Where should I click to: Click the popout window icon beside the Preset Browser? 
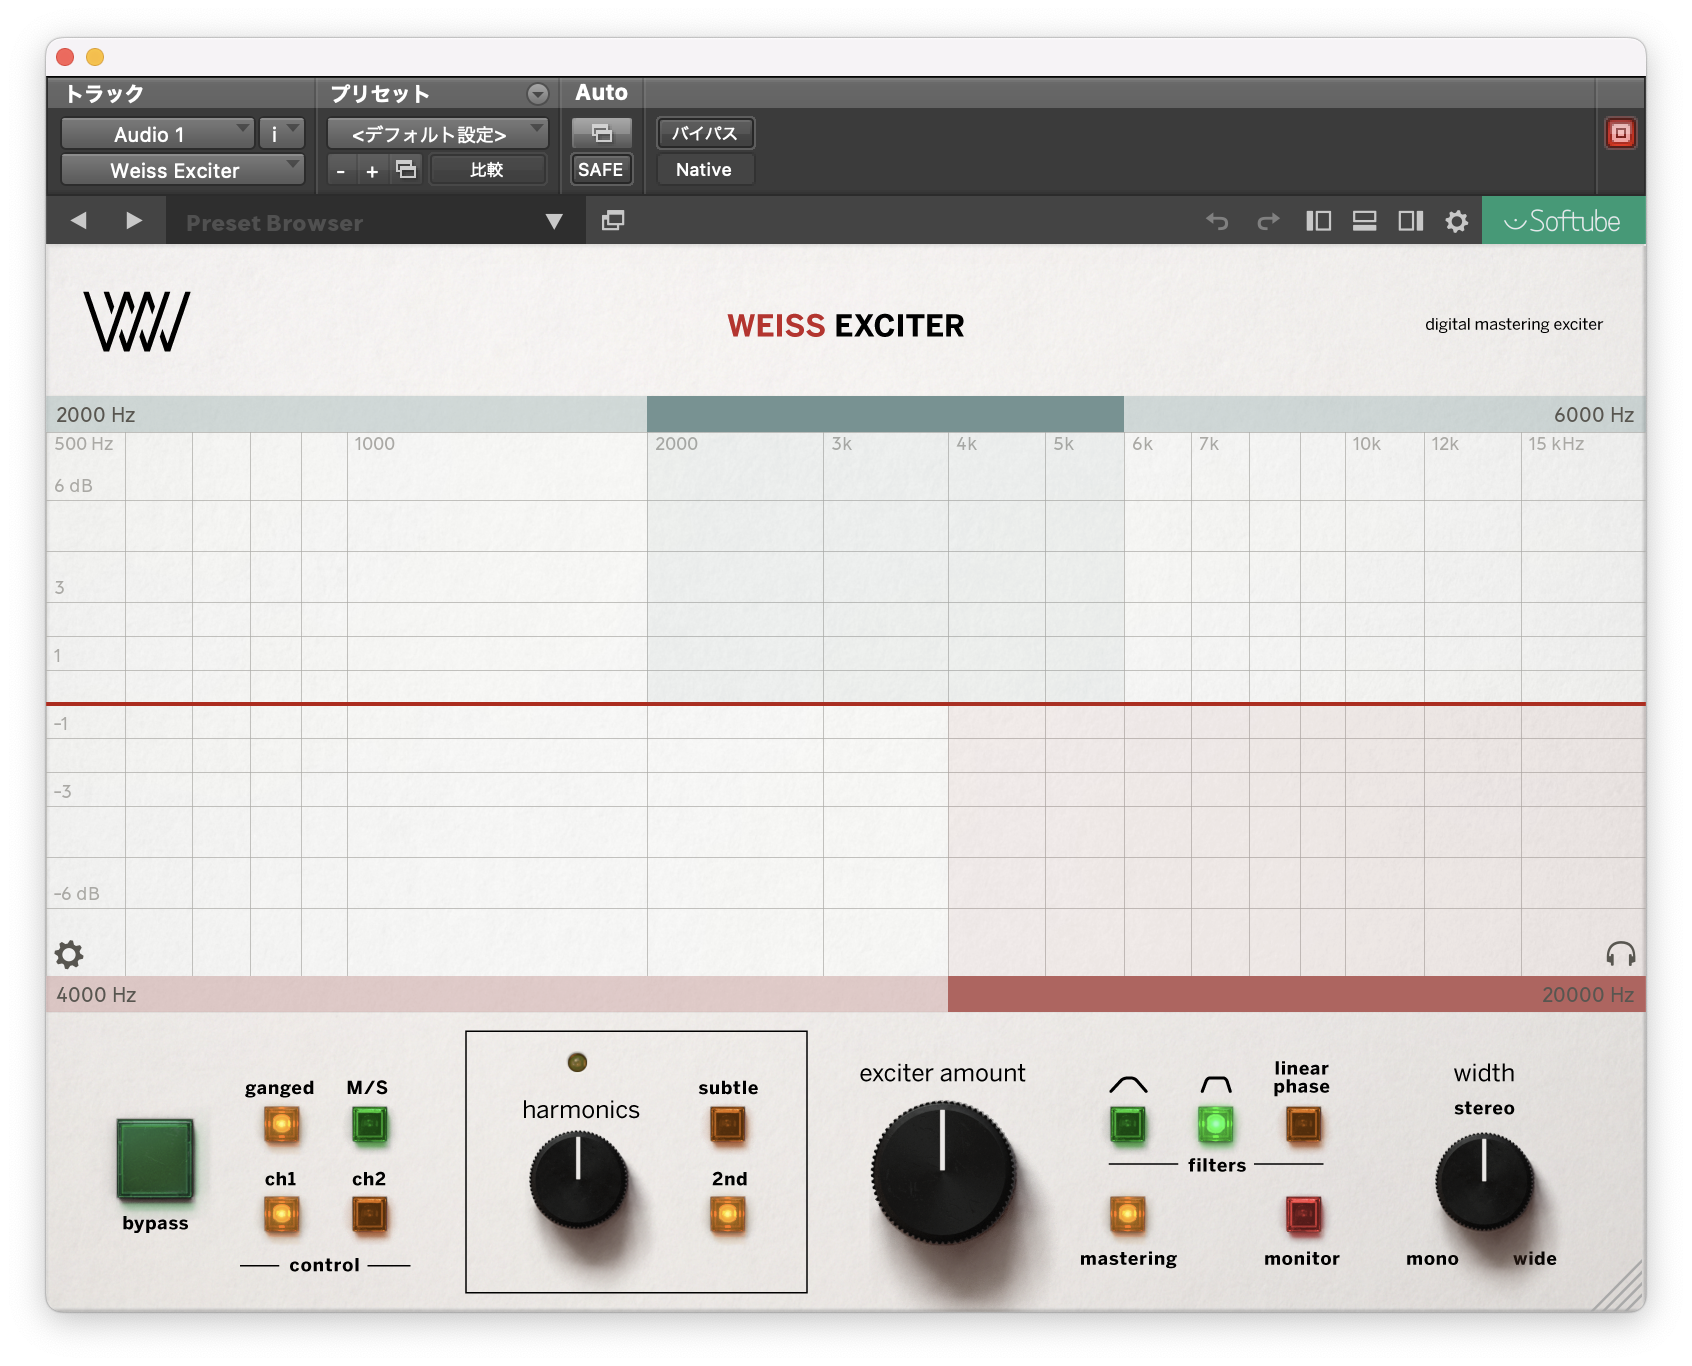[x=613, y=221]
